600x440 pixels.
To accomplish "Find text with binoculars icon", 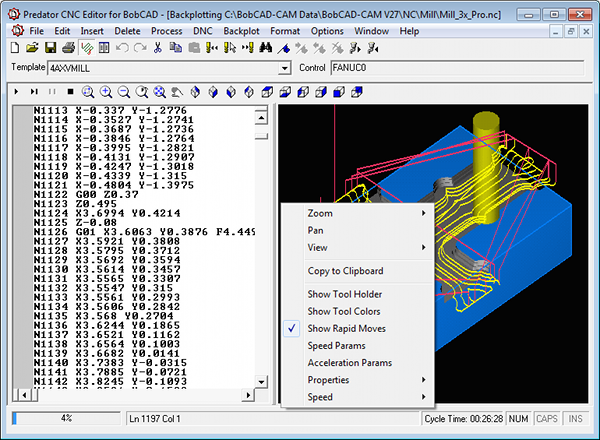I will pyautogui.click(x=266, y=48).
